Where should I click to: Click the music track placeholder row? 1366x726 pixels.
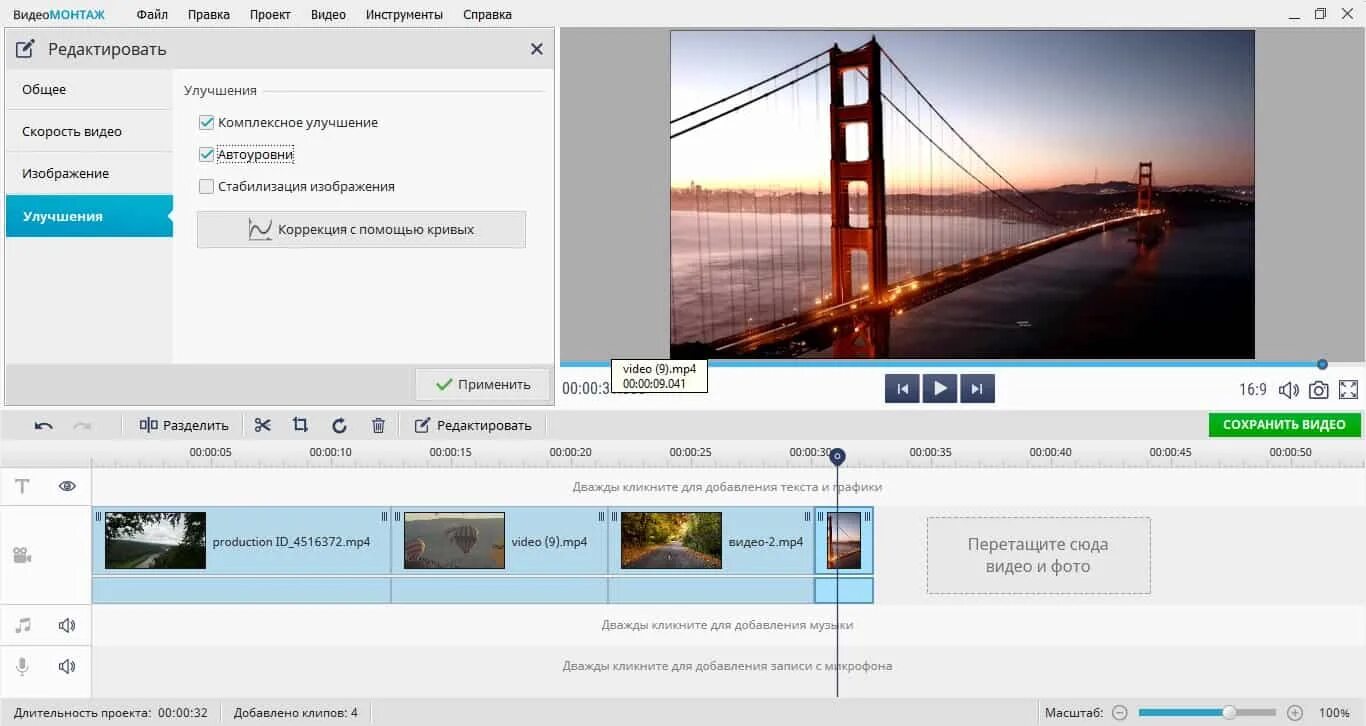tap(727, 625)
